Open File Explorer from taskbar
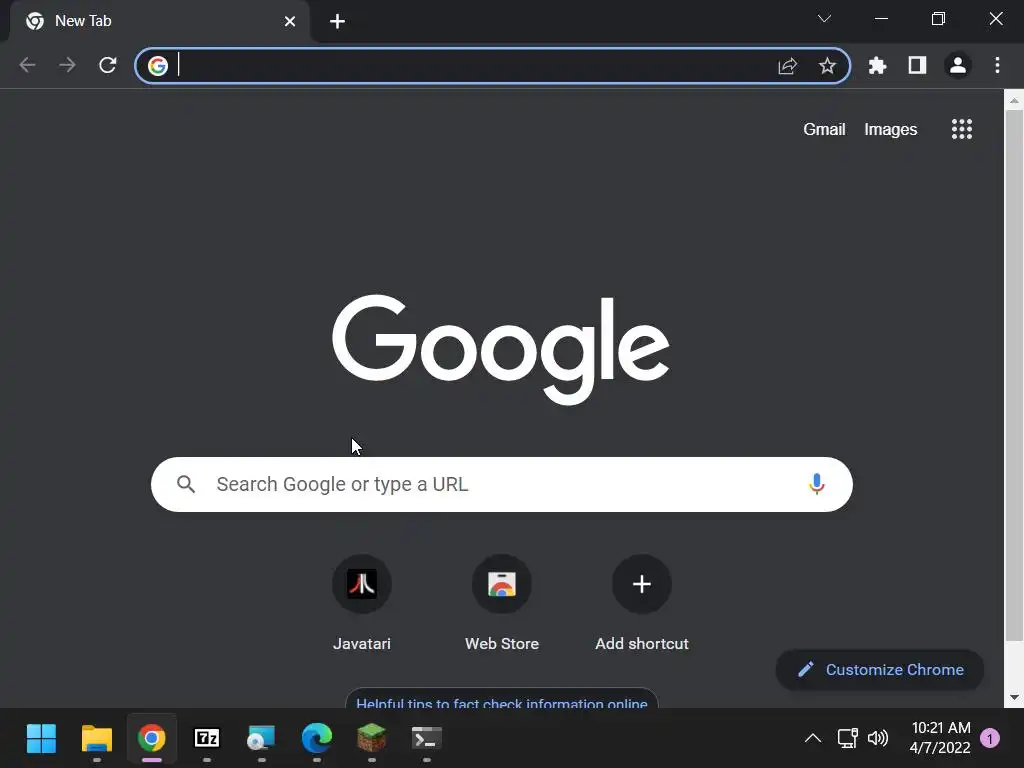 coord(97,739)
